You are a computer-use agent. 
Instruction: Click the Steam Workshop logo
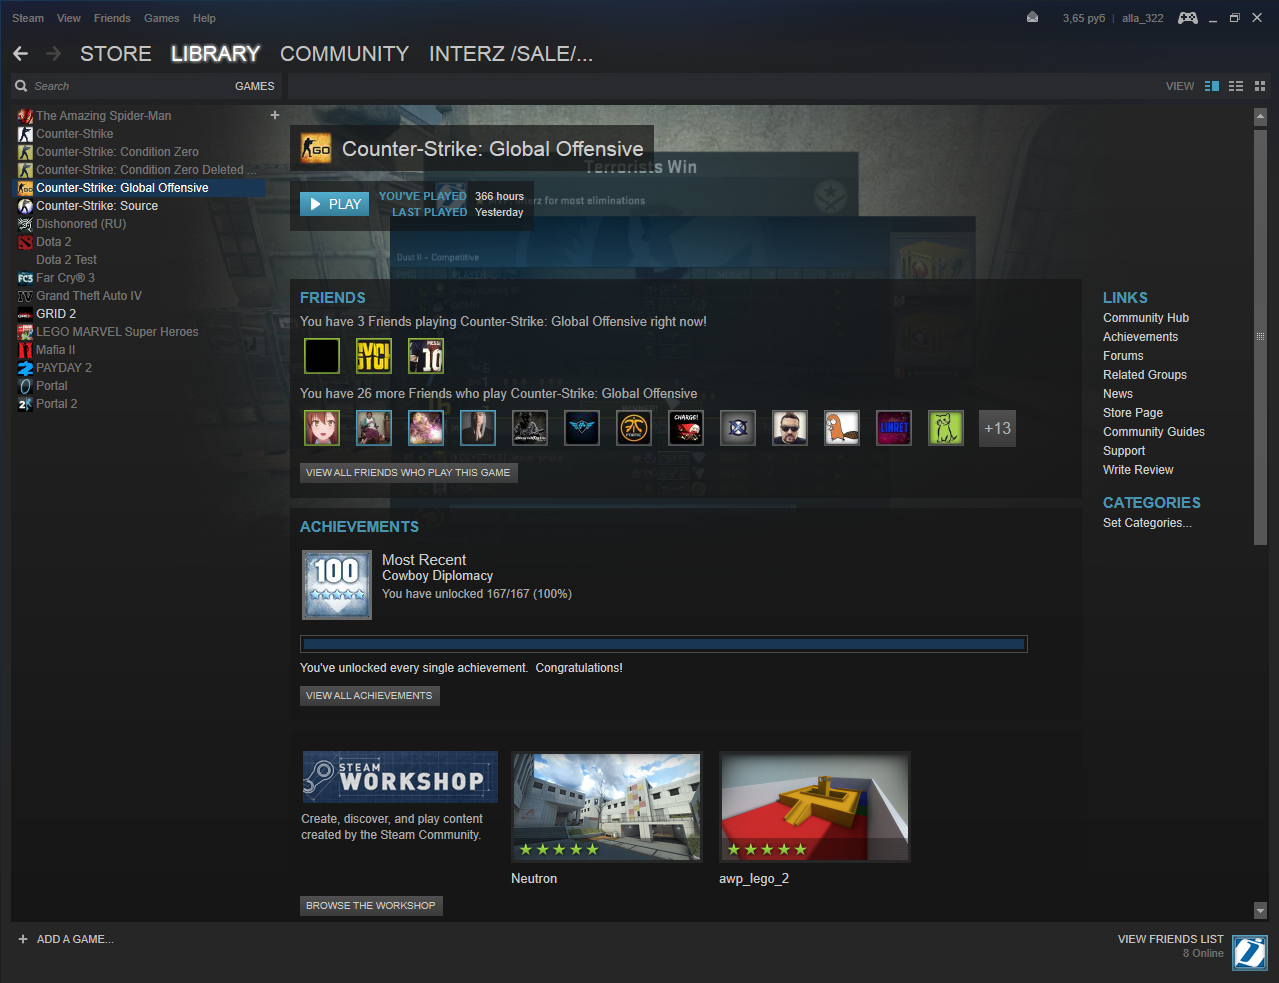click(x=400, y=777)
